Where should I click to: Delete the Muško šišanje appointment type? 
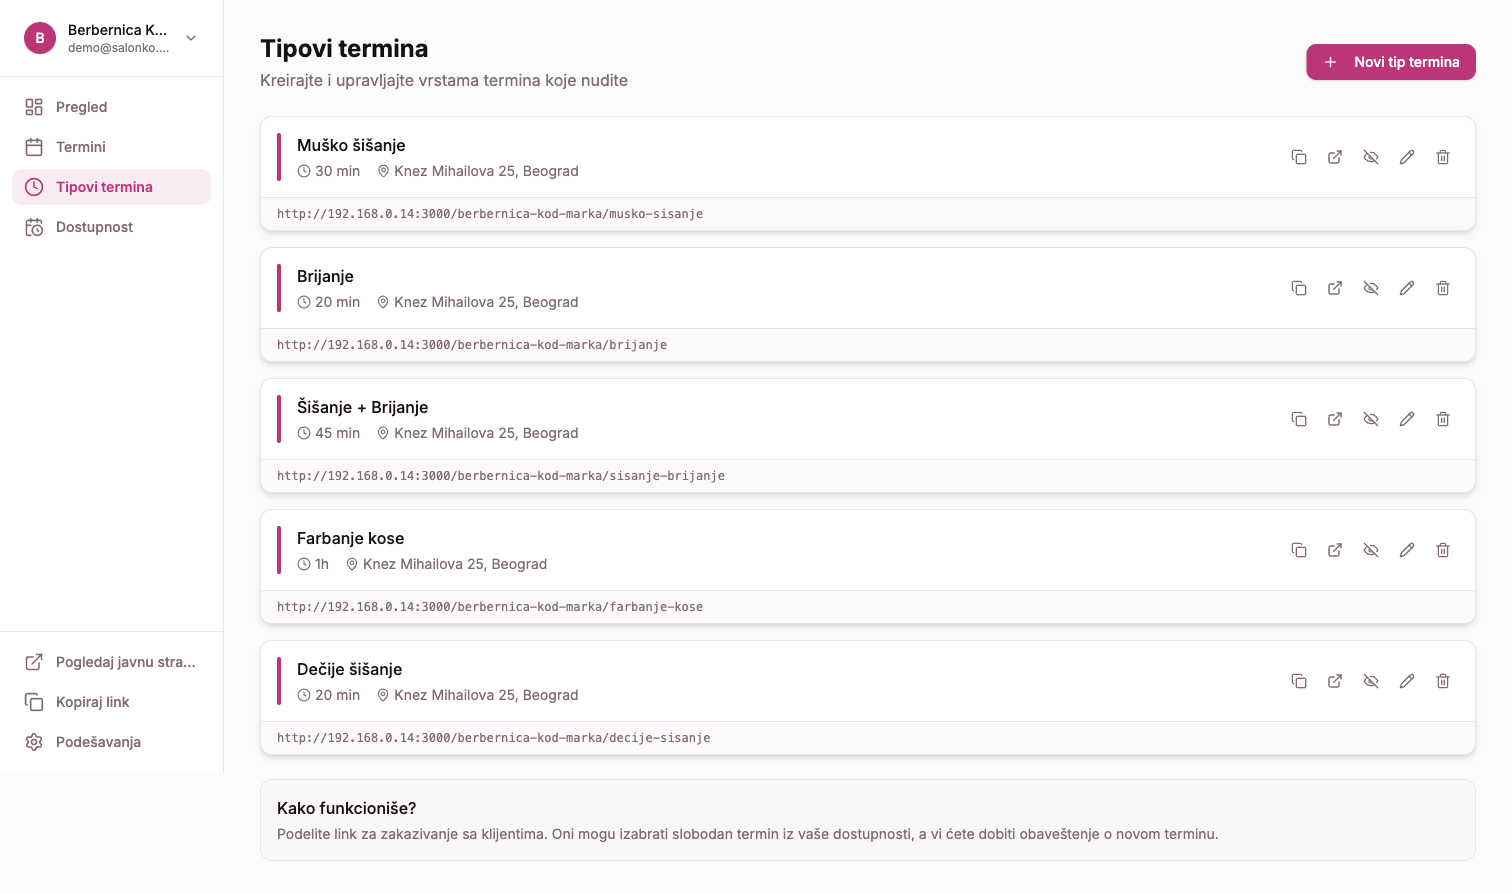pyautogui.click(x=1443, y=157)
